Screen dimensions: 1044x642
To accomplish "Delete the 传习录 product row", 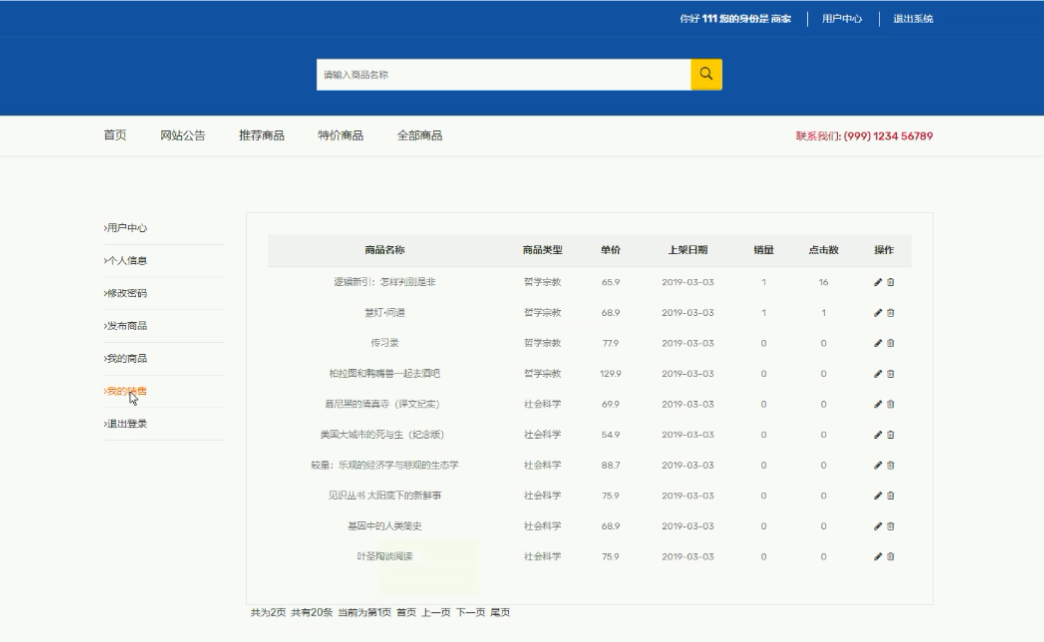I will click(x=891, y=344).
